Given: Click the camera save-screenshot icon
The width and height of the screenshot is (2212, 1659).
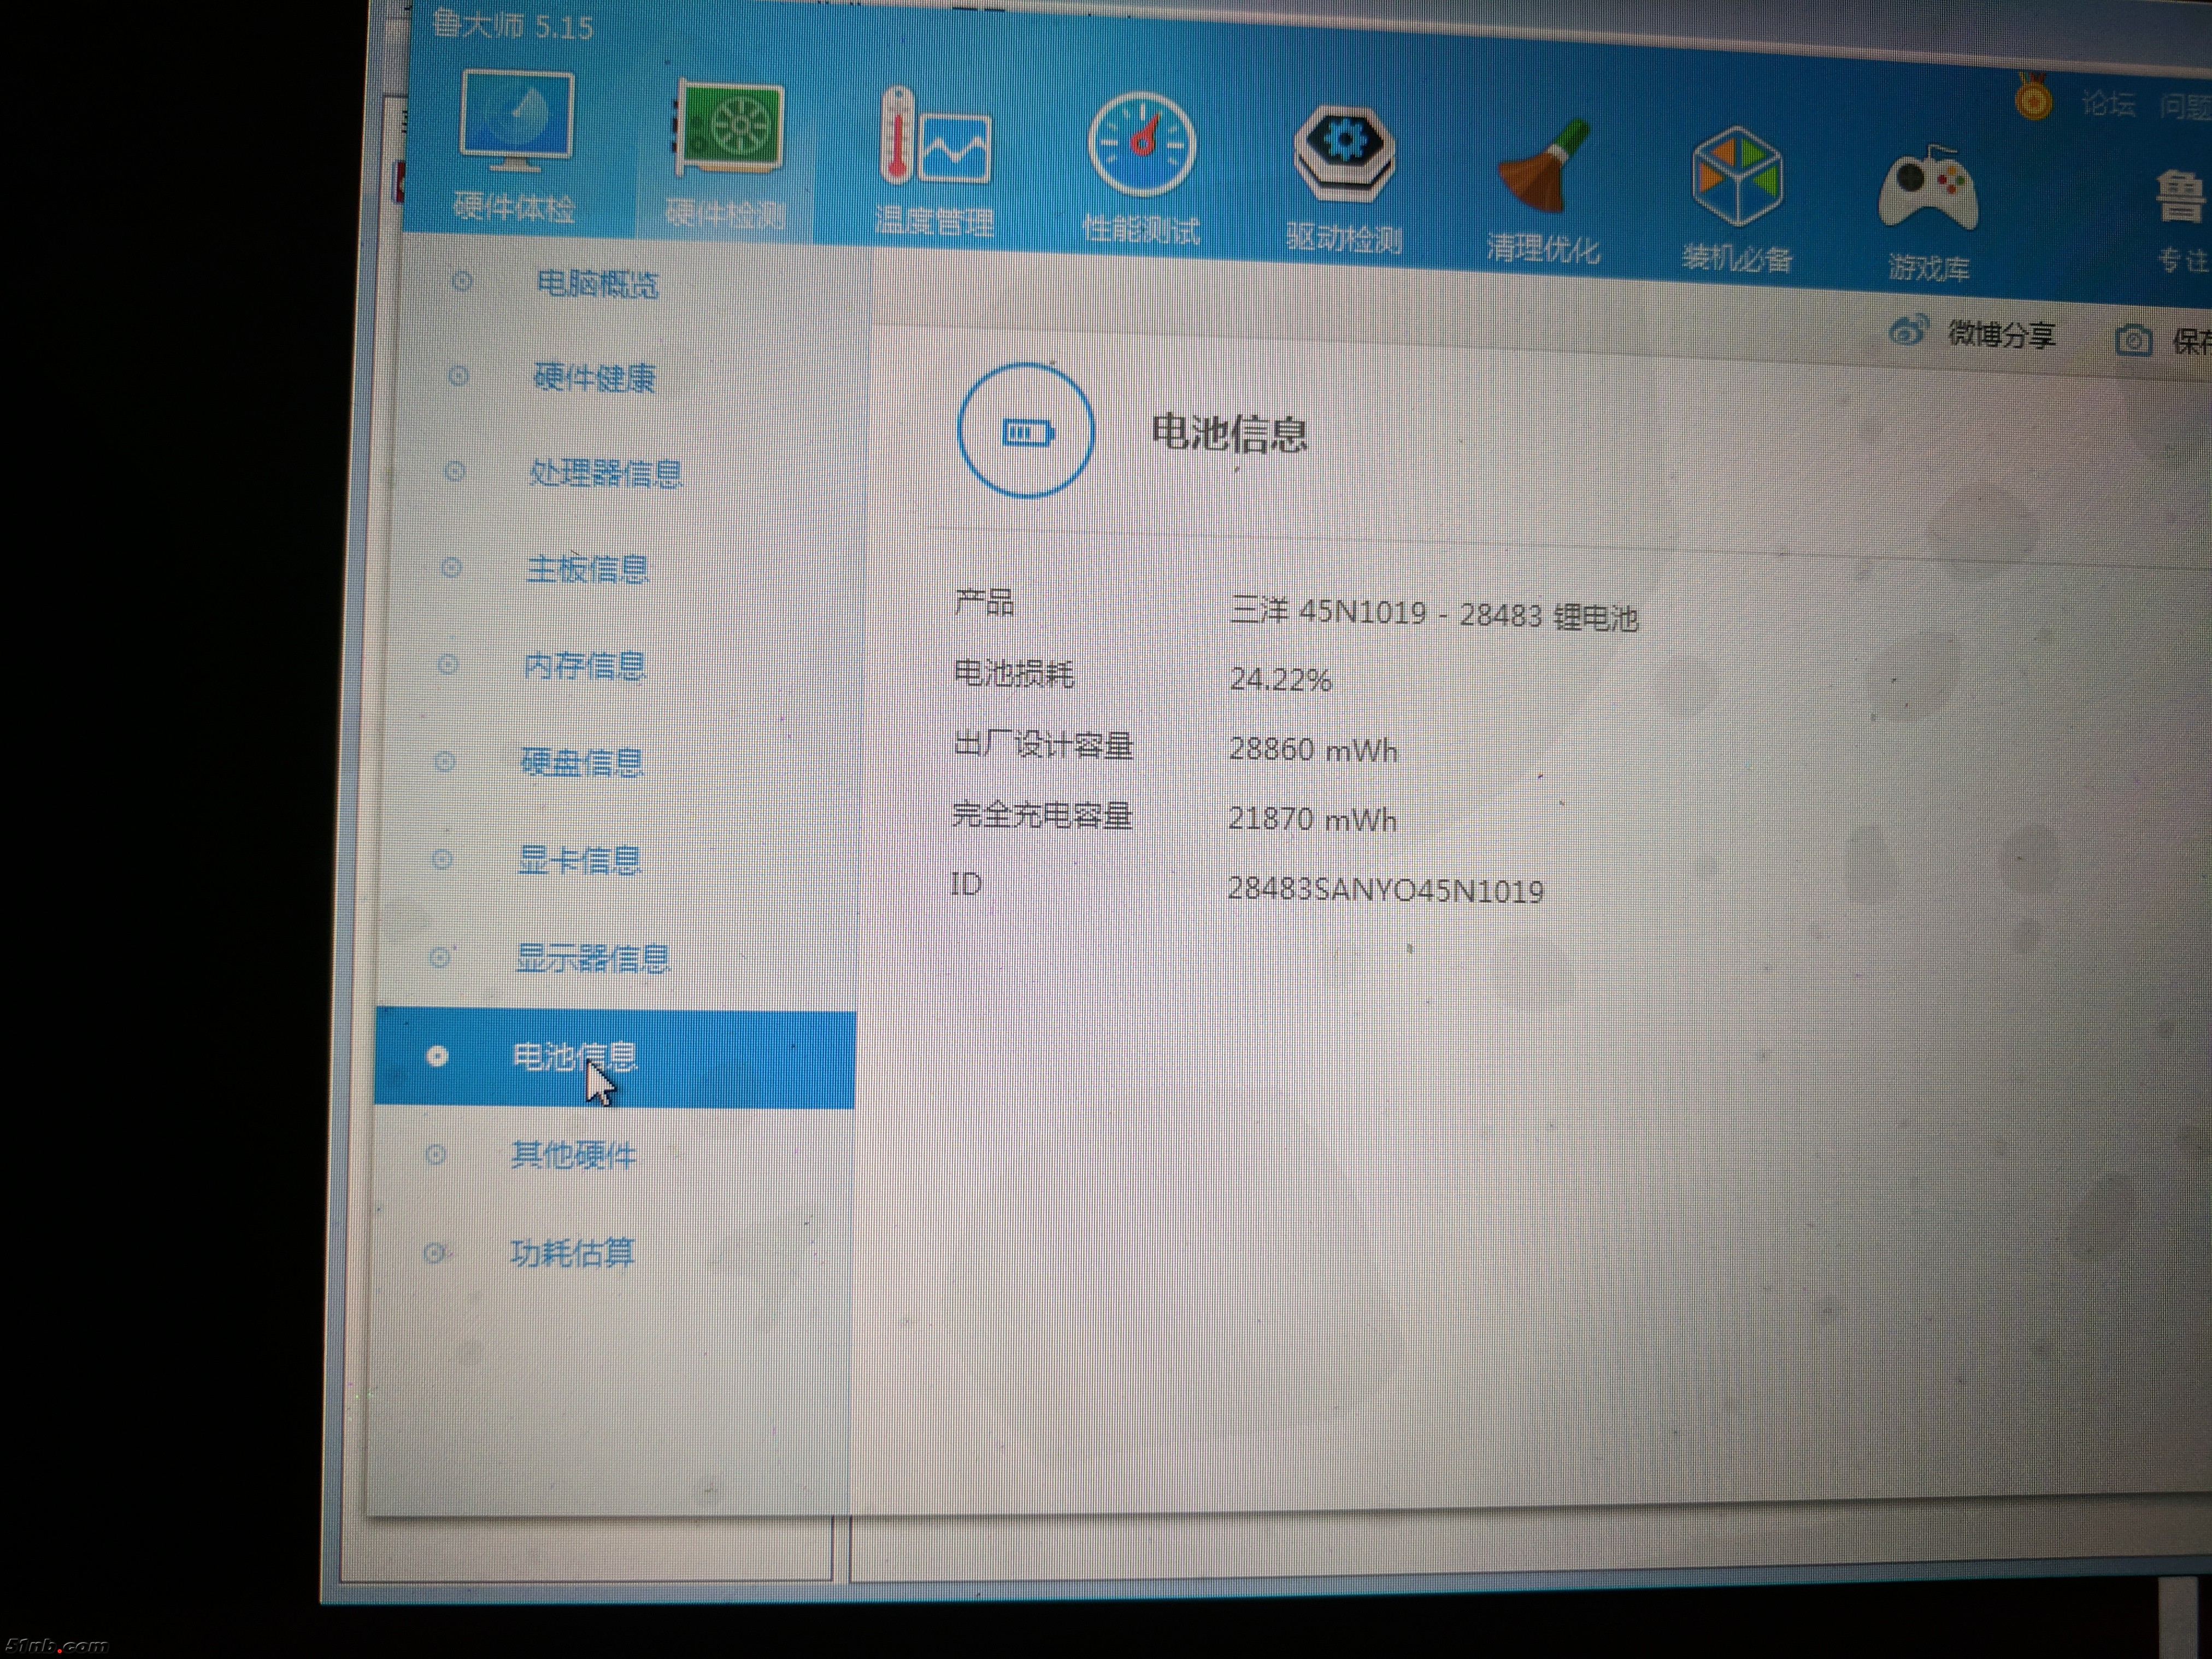Looking at the screenshot, I should [2133, 341].
